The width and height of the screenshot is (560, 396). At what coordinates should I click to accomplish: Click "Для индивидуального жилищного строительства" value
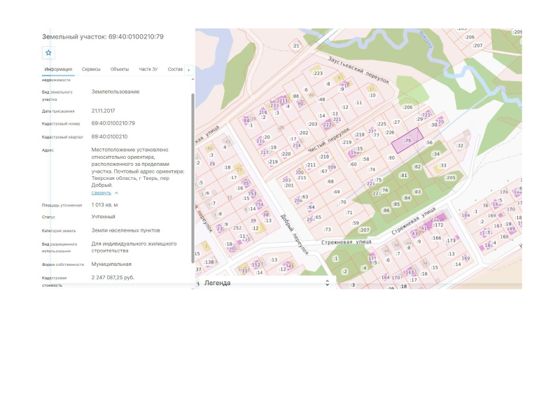pyautogui.click(x=134, y=247)
